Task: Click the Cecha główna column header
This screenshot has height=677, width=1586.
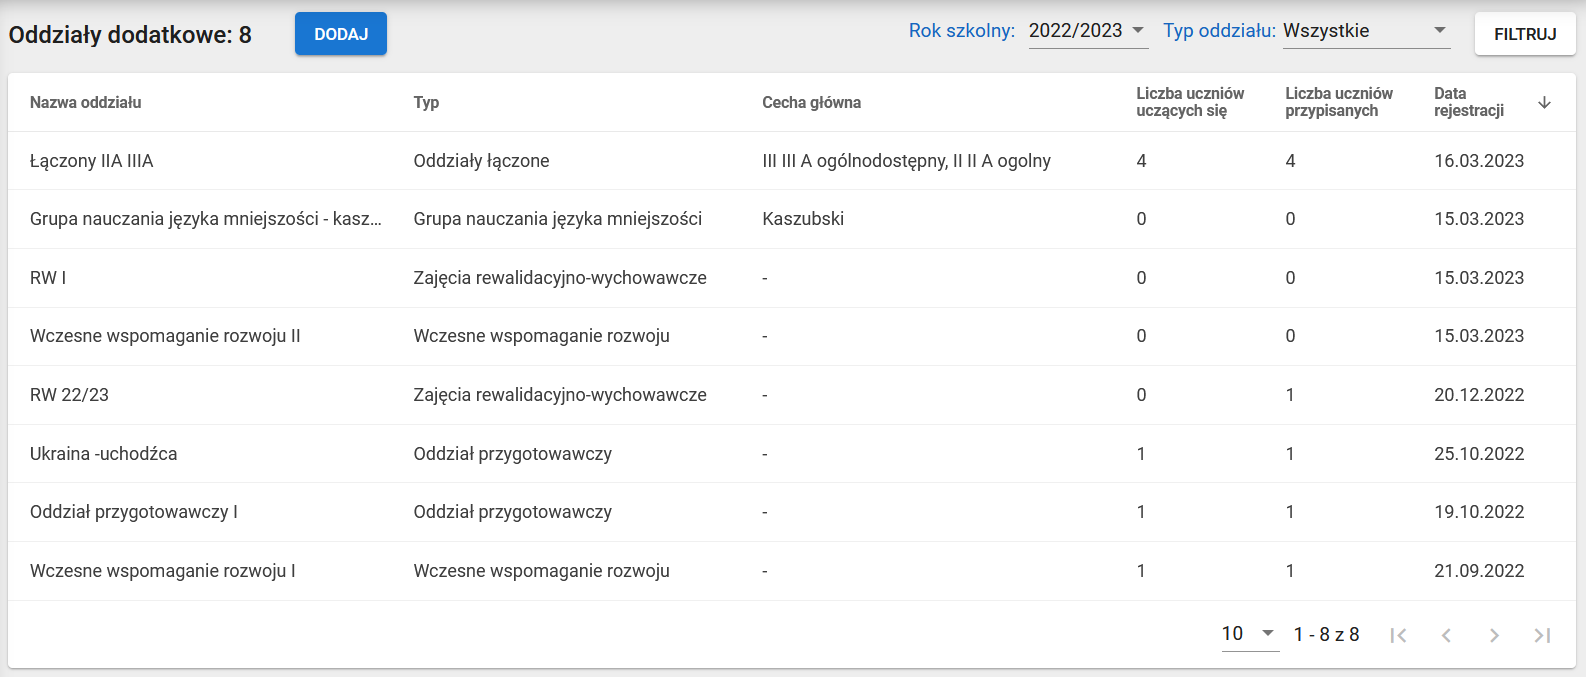Action: [x=811, y=102]
